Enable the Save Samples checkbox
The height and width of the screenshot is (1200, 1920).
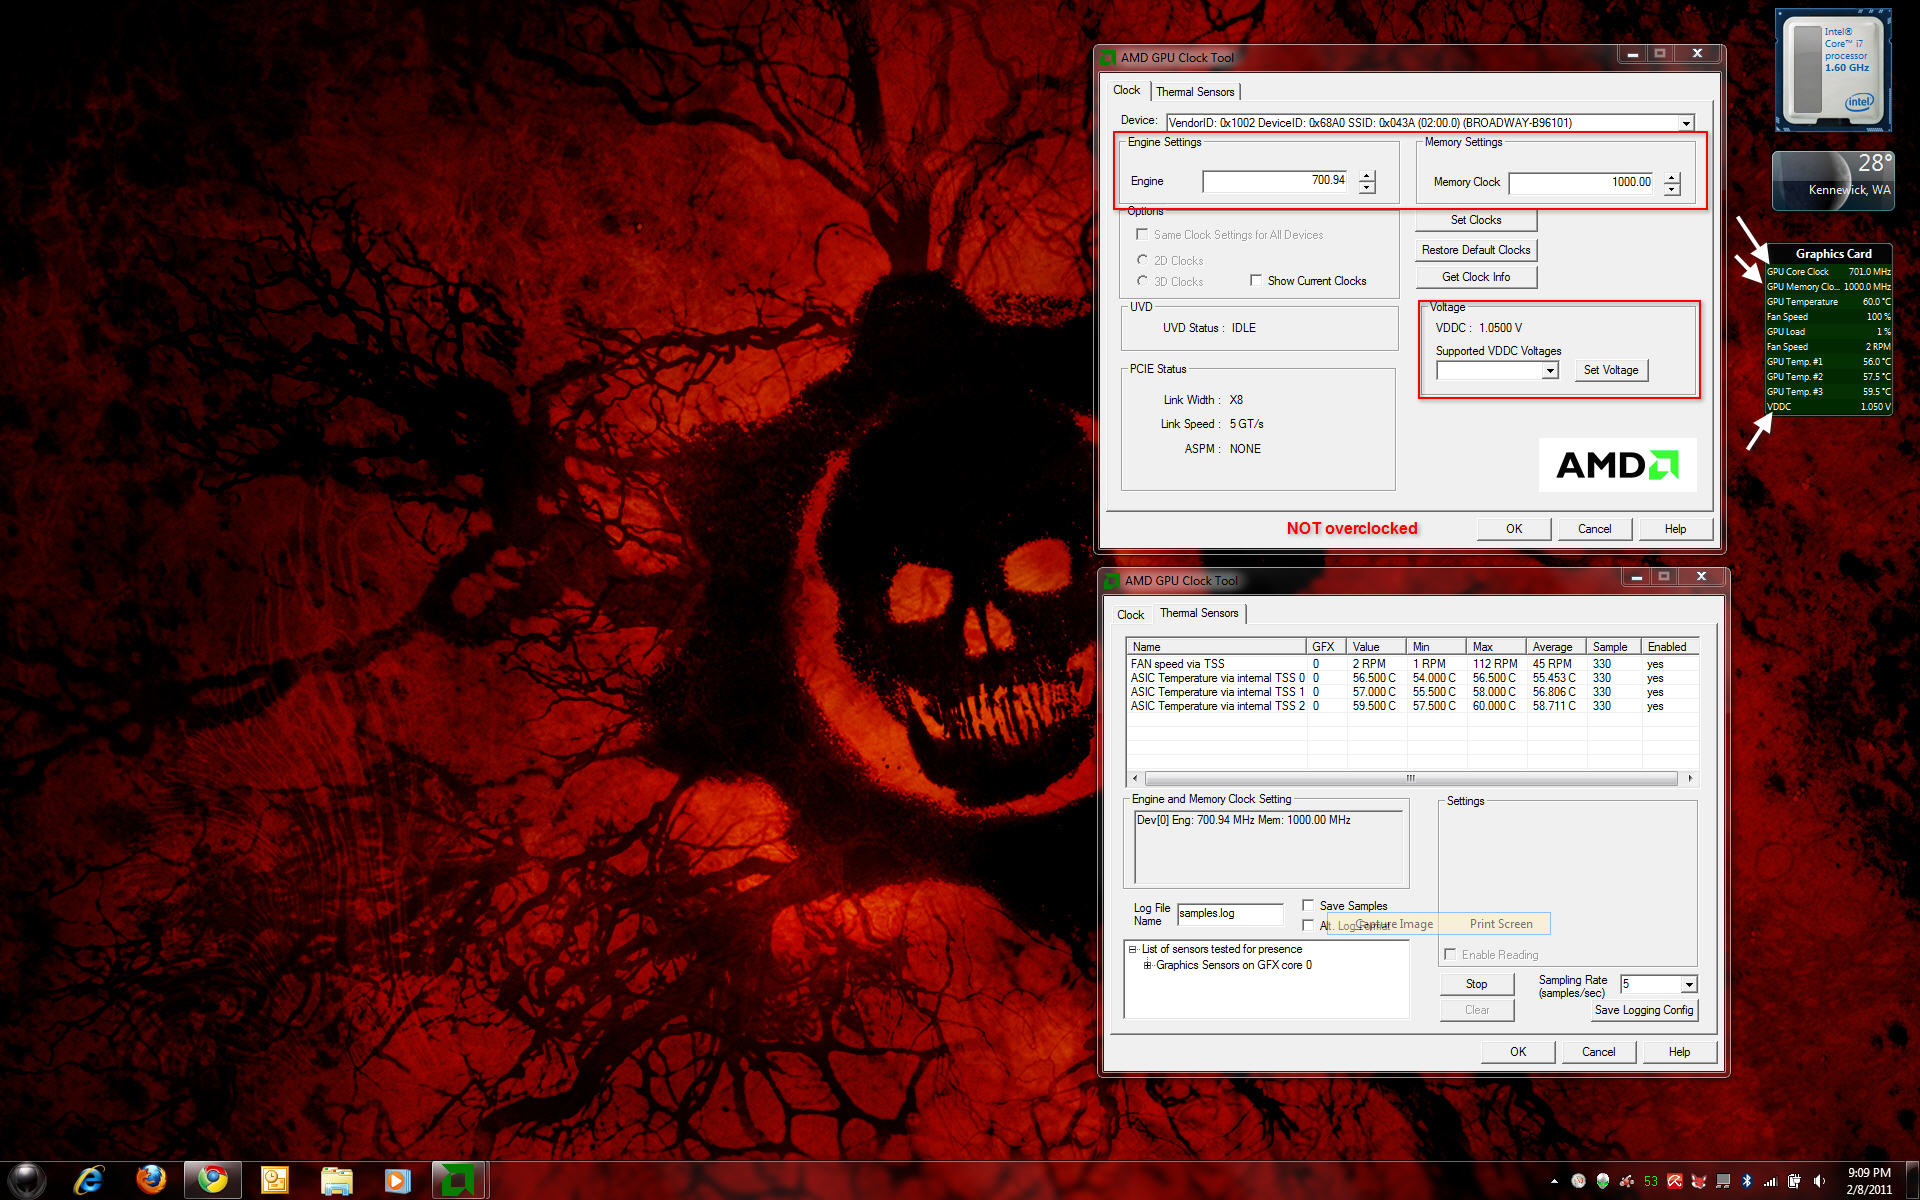(x=1308, y=906)
